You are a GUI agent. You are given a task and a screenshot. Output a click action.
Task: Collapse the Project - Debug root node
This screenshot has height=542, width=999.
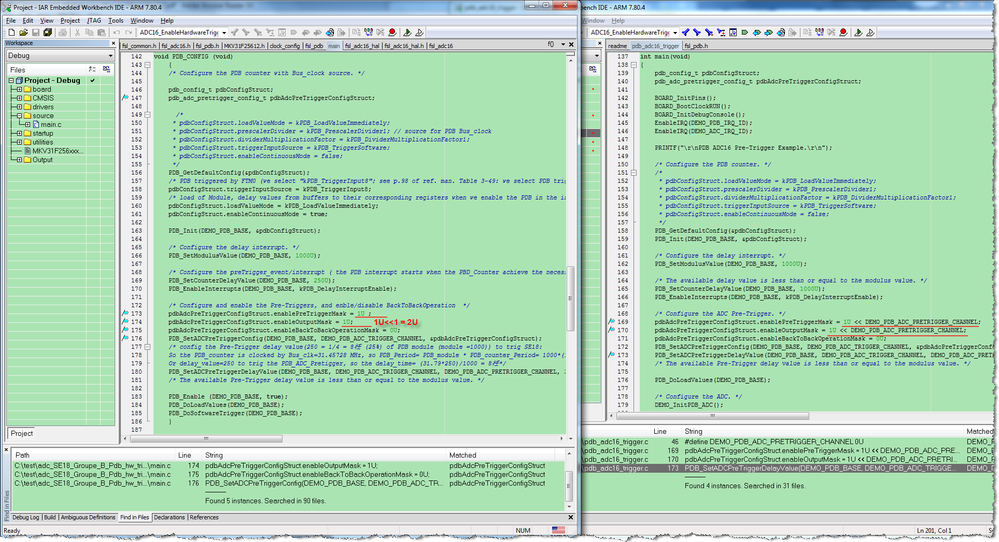point(11,81)
